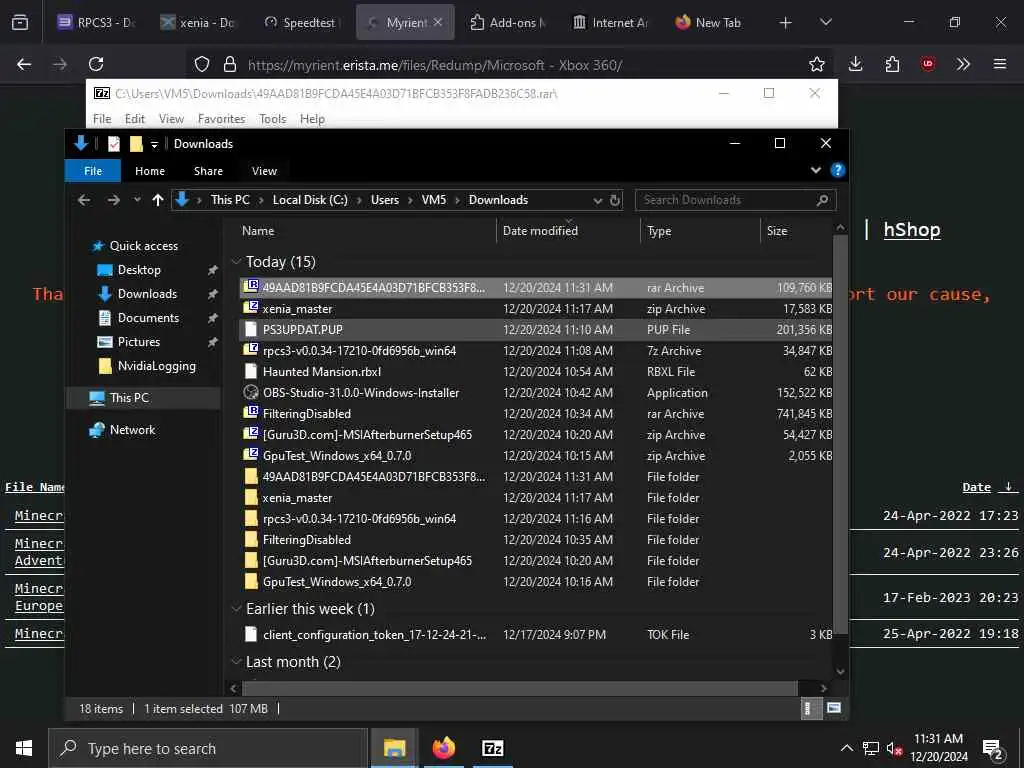Open Explorer View ribbon tab

[x=264, y=170]
